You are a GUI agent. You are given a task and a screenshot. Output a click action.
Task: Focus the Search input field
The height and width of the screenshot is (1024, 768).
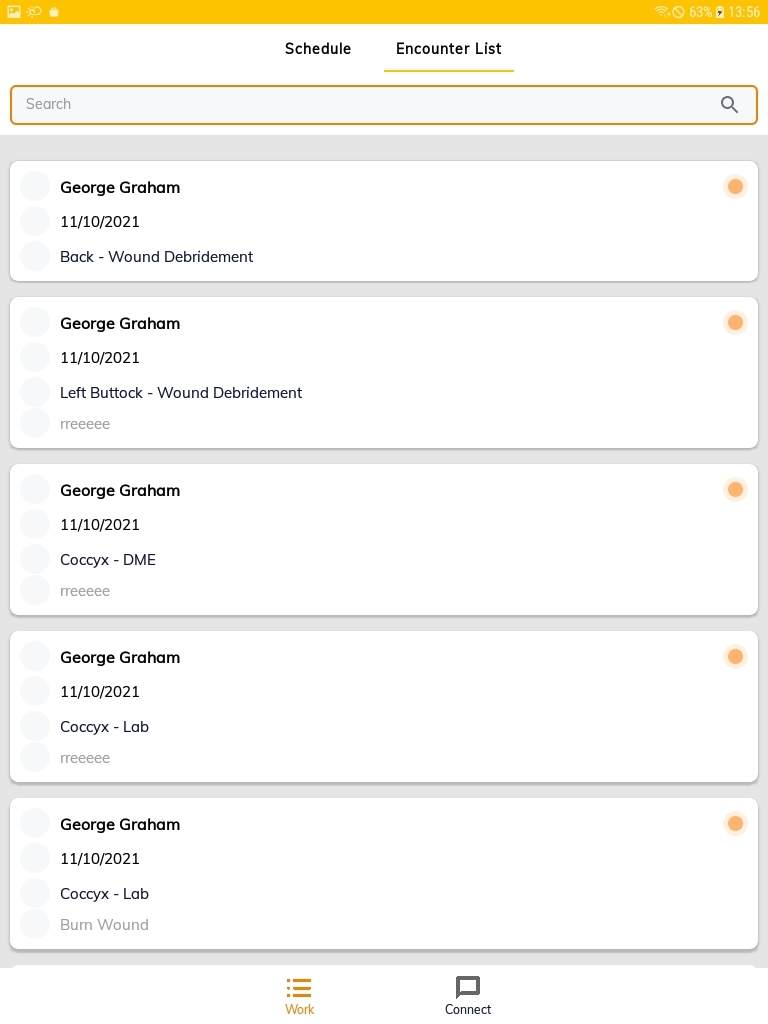384,104
